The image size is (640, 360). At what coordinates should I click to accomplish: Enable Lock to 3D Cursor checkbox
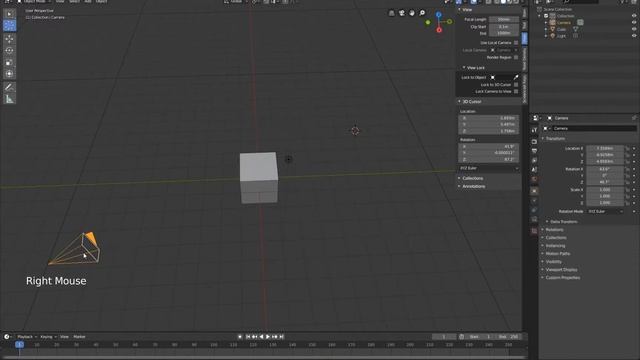pyautogui.click(x=516, y=84)
